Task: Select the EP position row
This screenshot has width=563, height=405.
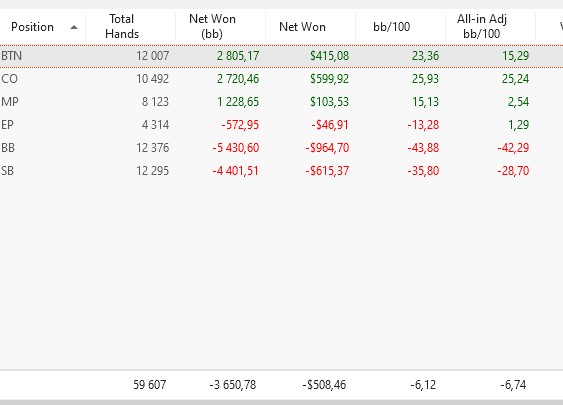Action: click(282, 125)
